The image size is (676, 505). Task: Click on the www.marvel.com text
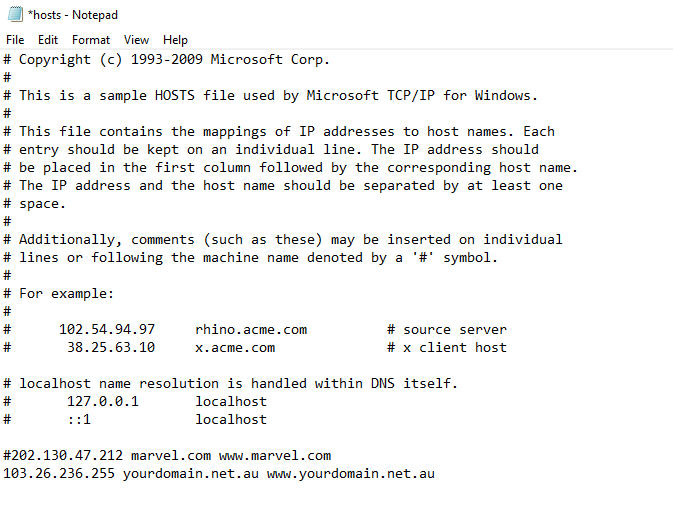[x=275, y=456]
